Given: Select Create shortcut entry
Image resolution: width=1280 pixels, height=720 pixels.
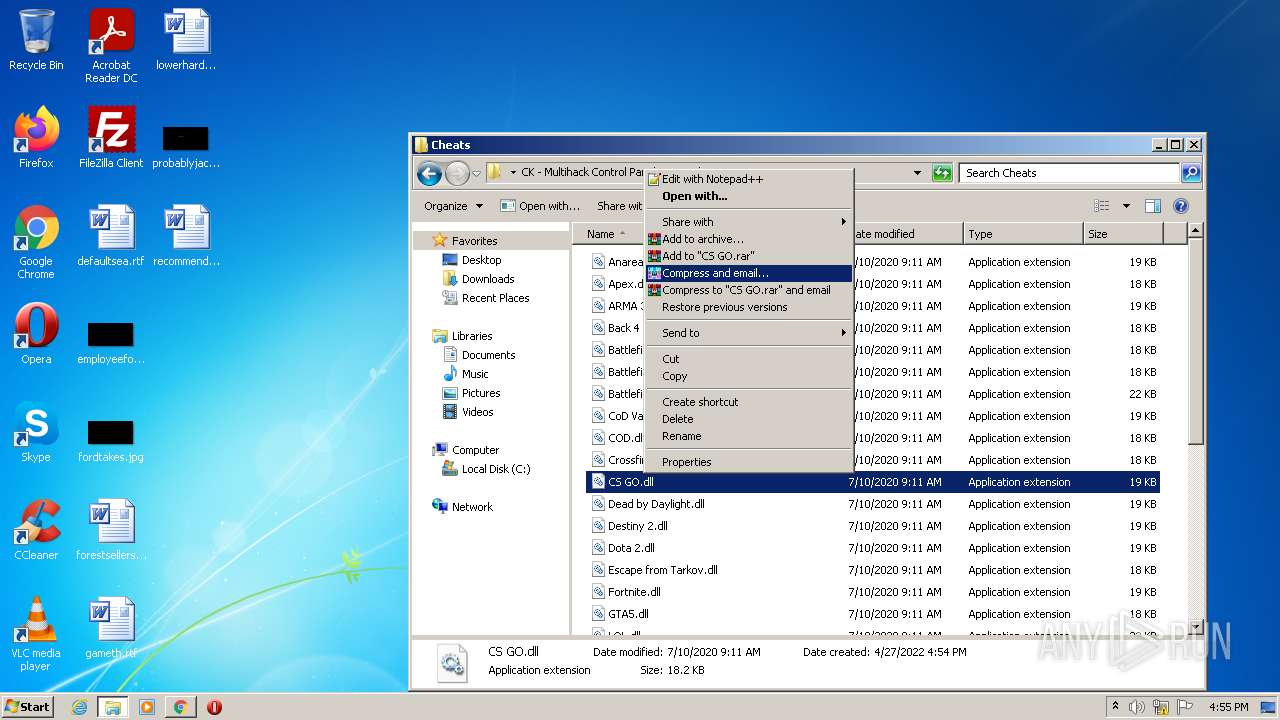Looking at the screenshot, I should [x=748, y=402].
